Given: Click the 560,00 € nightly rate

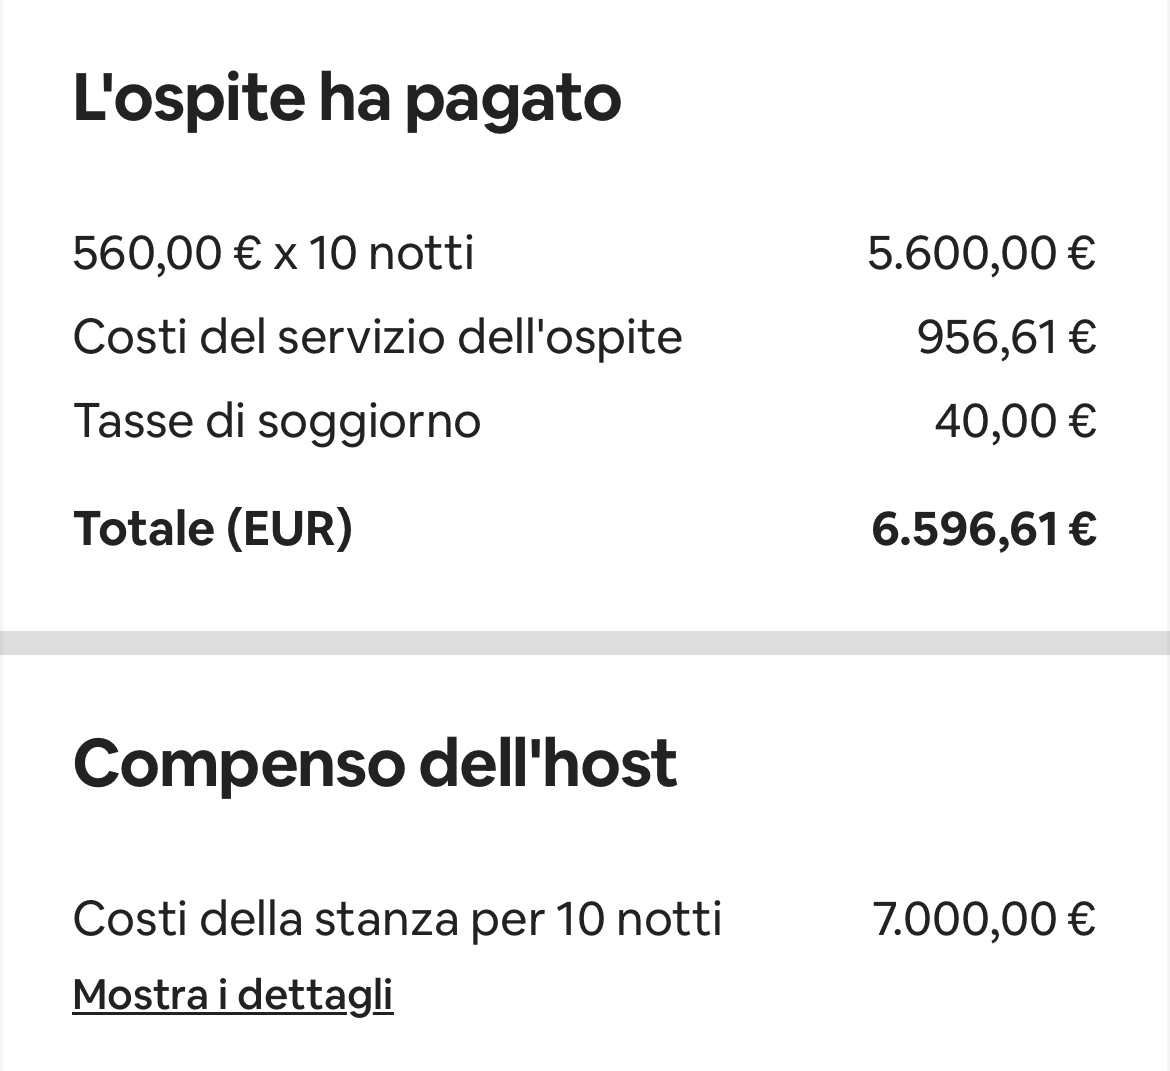Looking at the screenshot, I should click(x=167, y=252).
